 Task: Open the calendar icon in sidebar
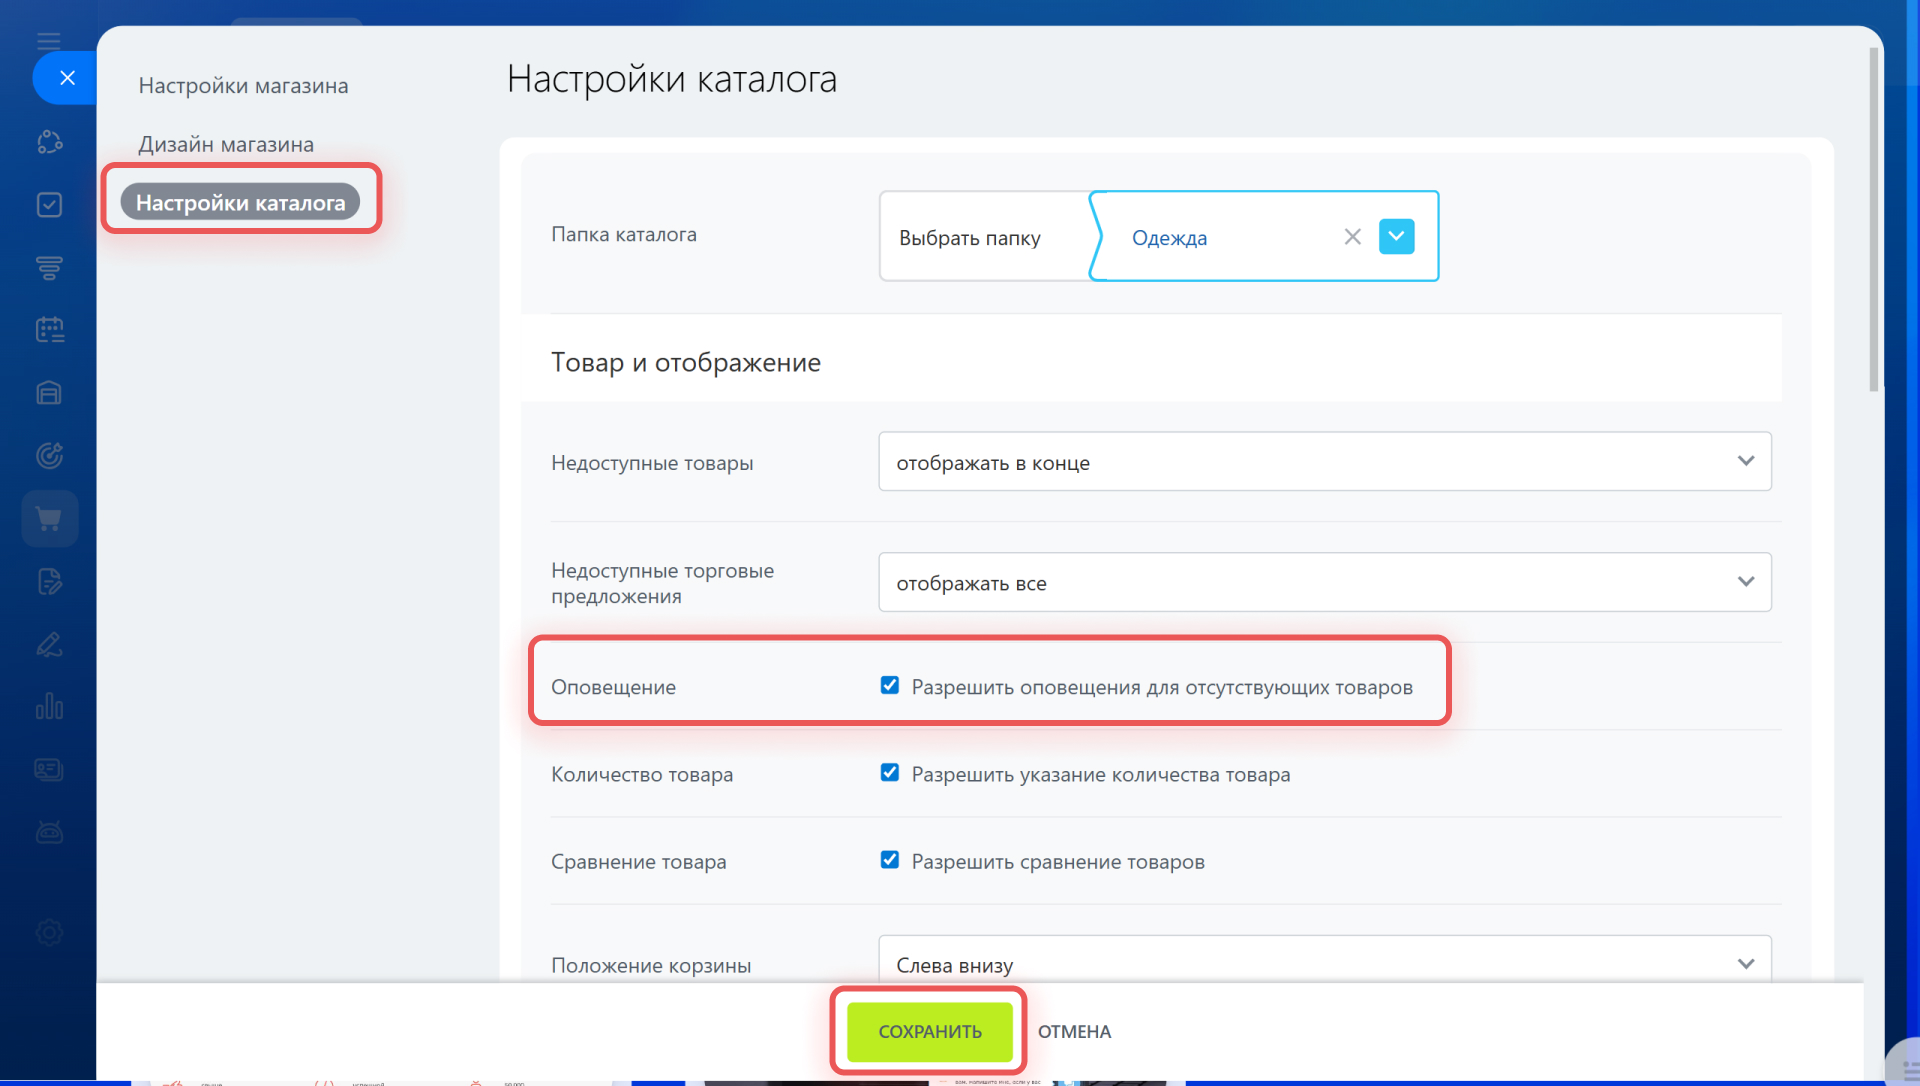point(49,330)
